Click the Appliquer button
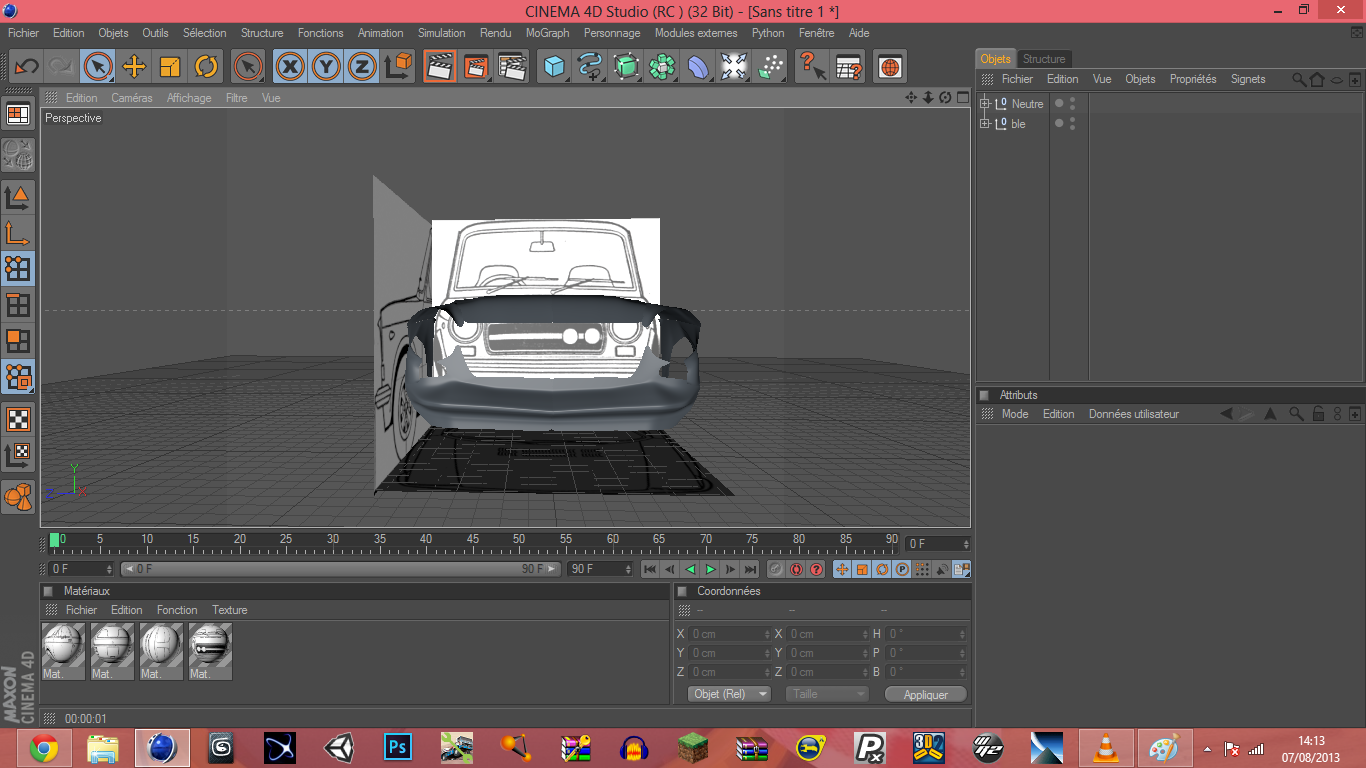The width and height of the screenshot is (1366, 768). (x=926, y=694)
